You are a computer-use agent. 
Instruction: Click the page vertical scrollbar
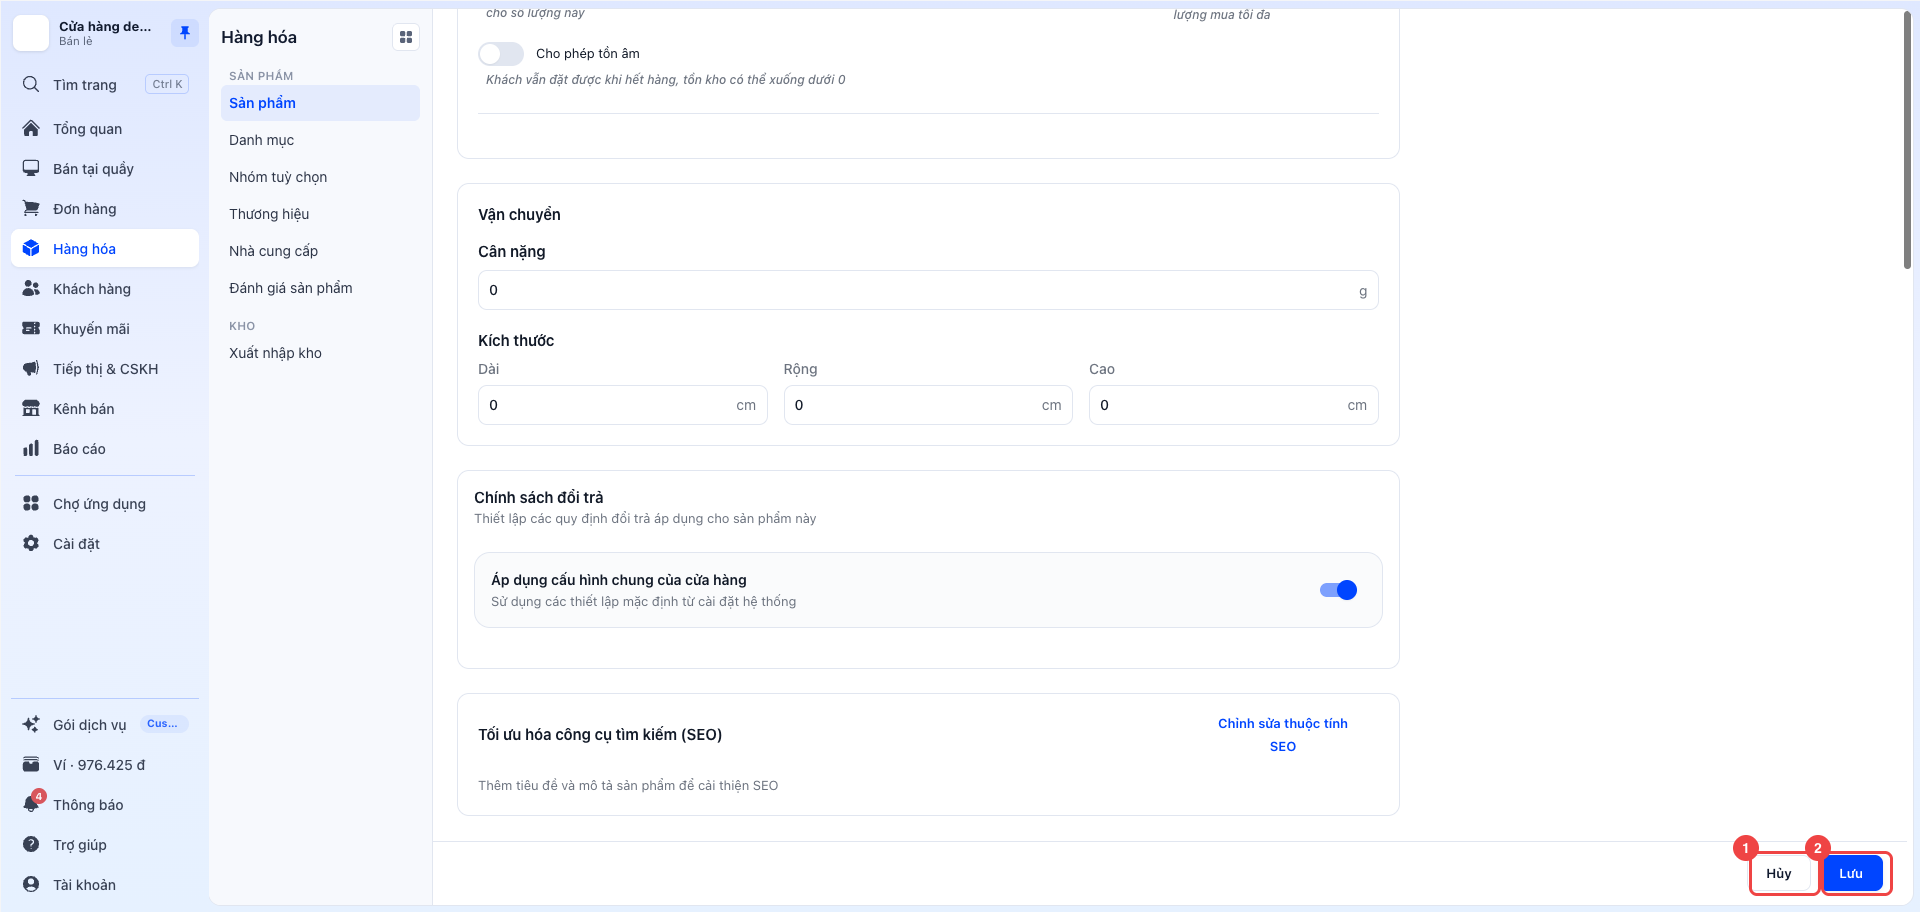tap(1907, 140)
